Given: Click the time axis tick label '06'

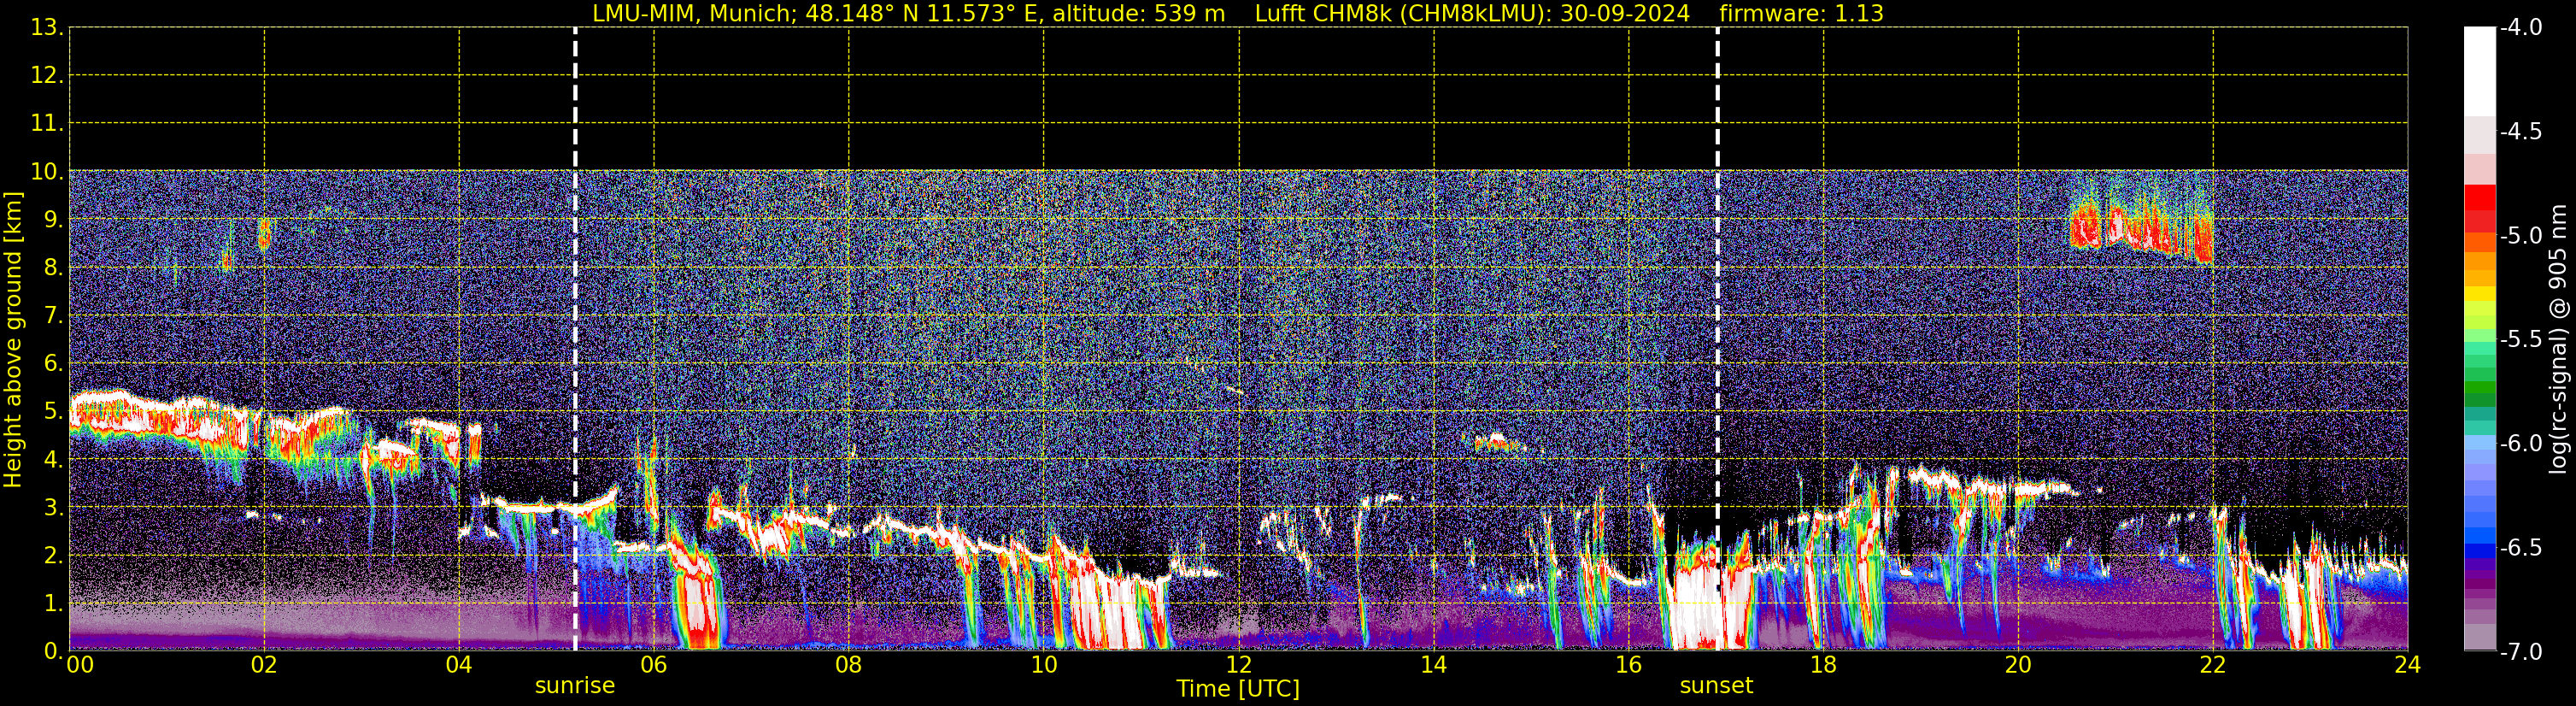Looking at the screenshot, I should pyautogui.click(x=653, y=665).
